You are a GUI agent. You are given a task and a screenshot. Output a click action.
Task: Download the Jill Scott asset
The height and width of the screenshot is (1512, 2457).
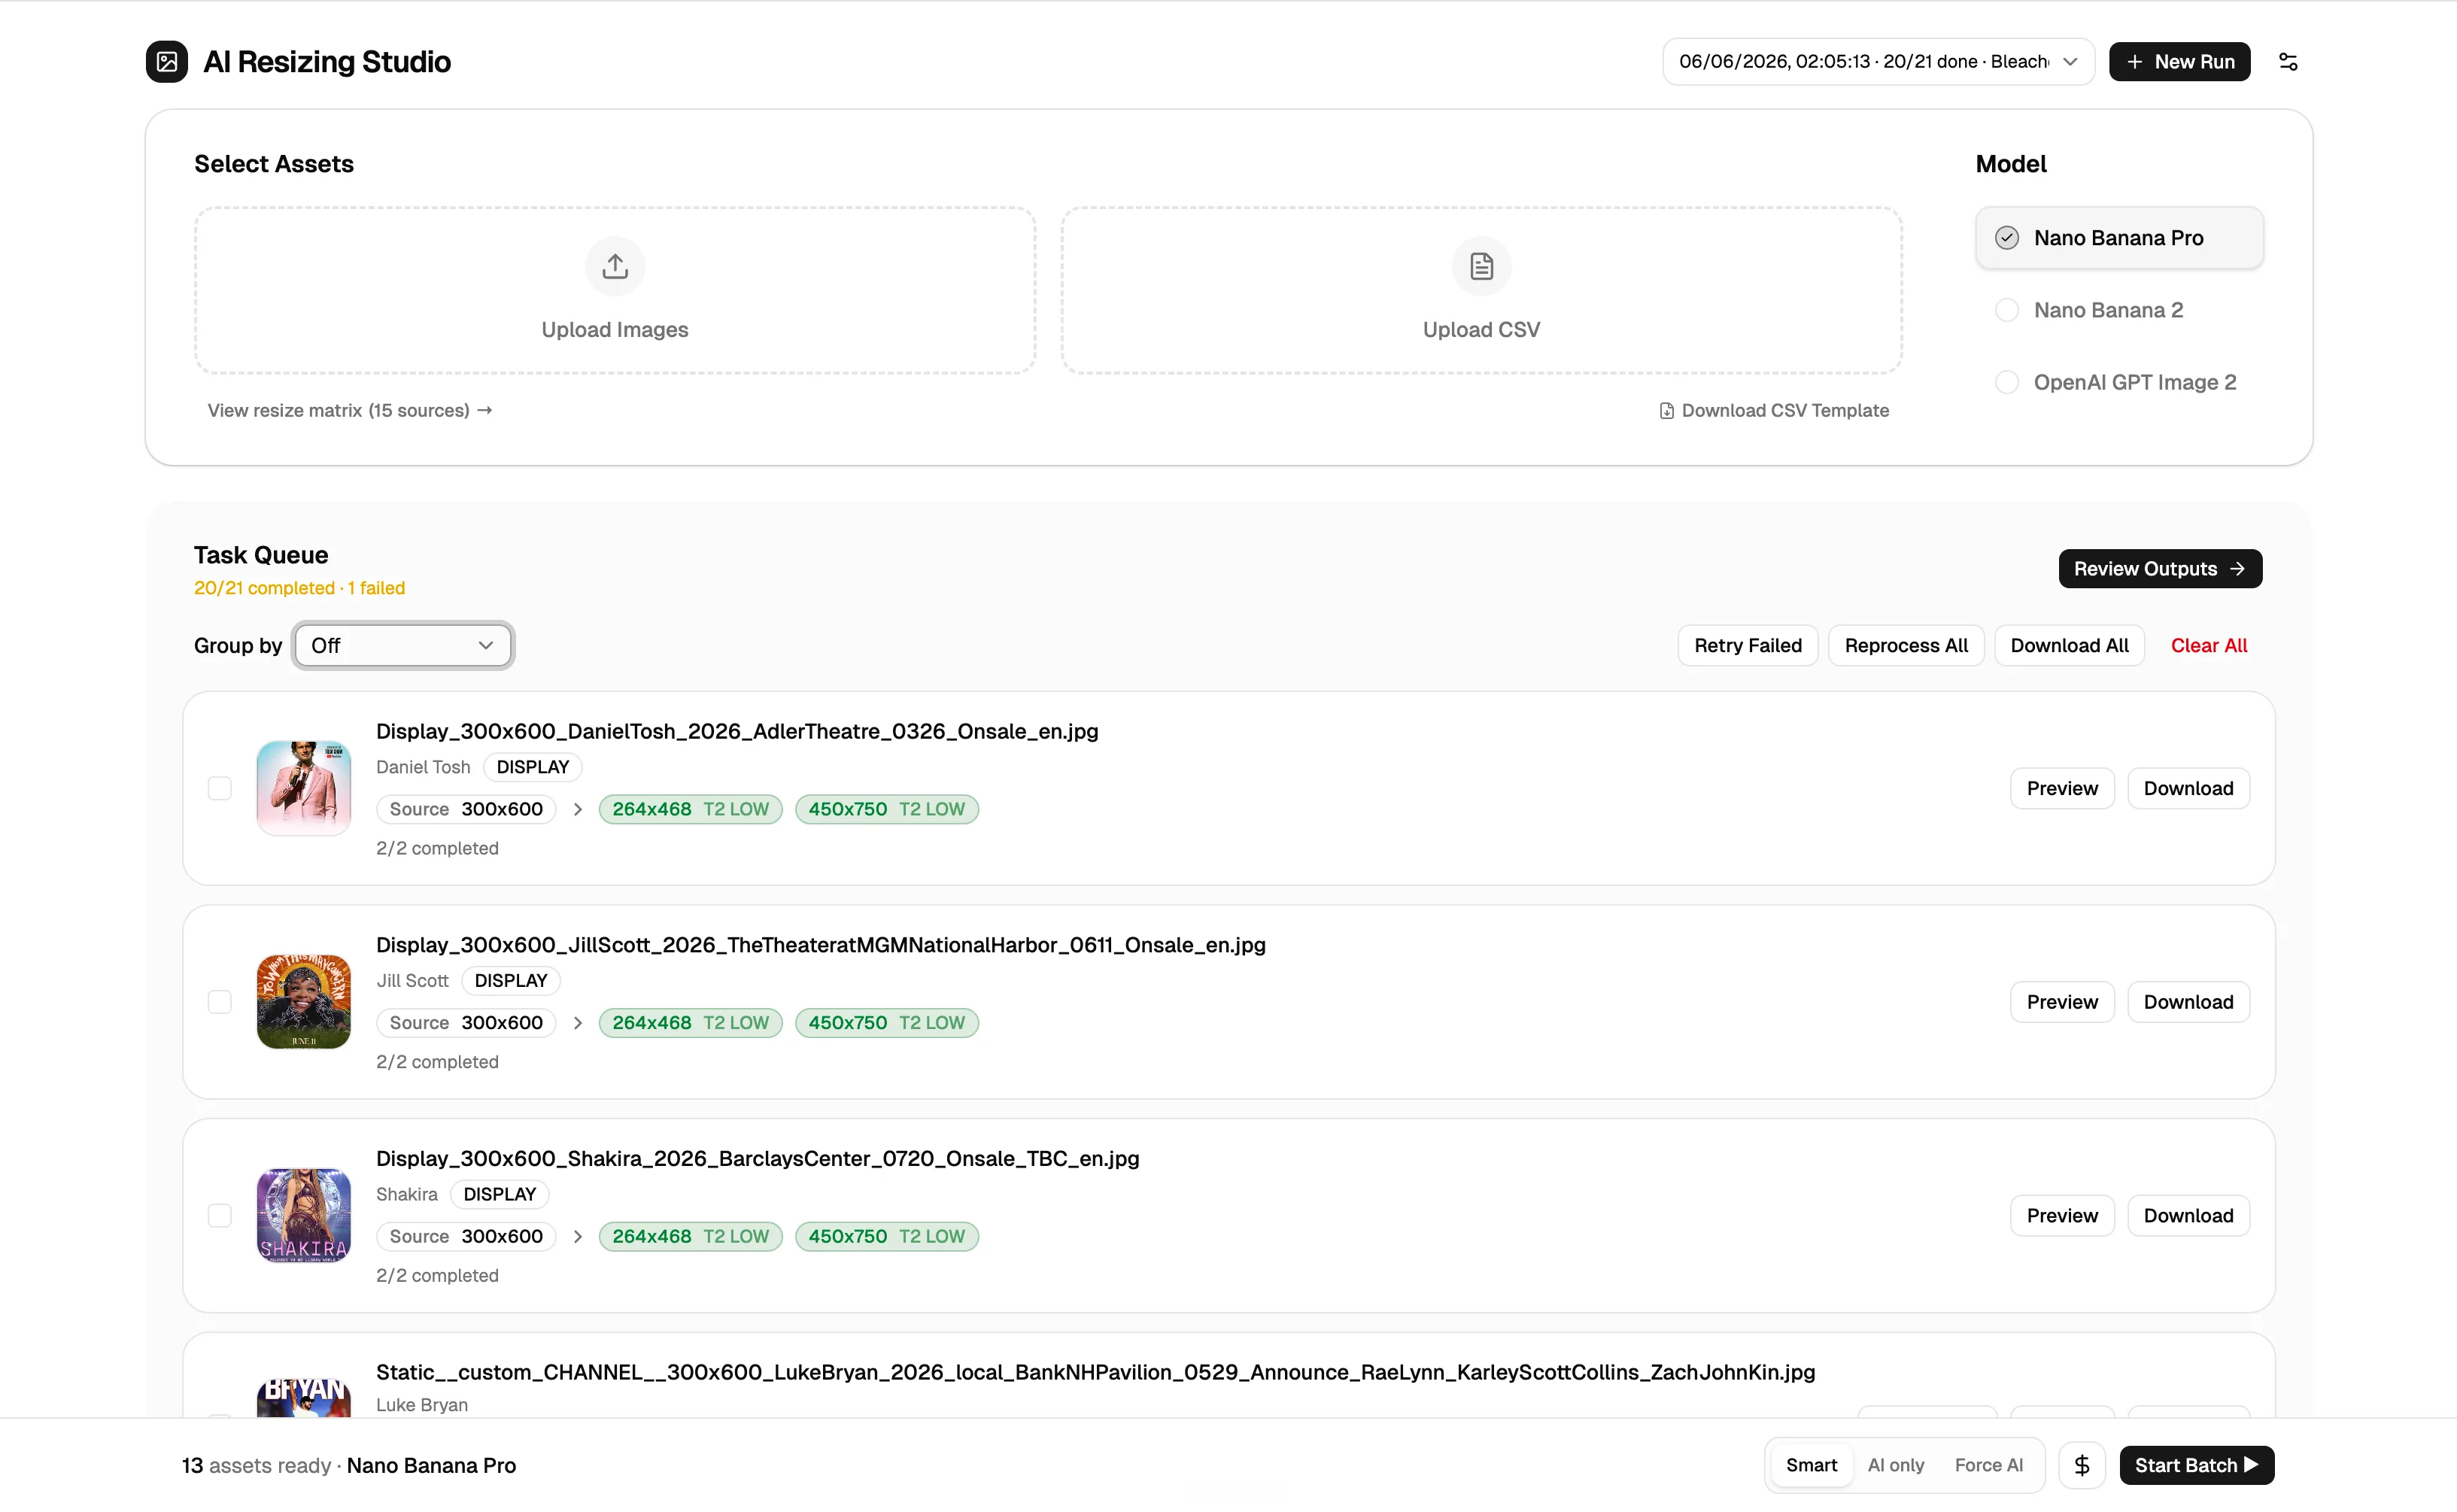[x=2188, y=1002]
